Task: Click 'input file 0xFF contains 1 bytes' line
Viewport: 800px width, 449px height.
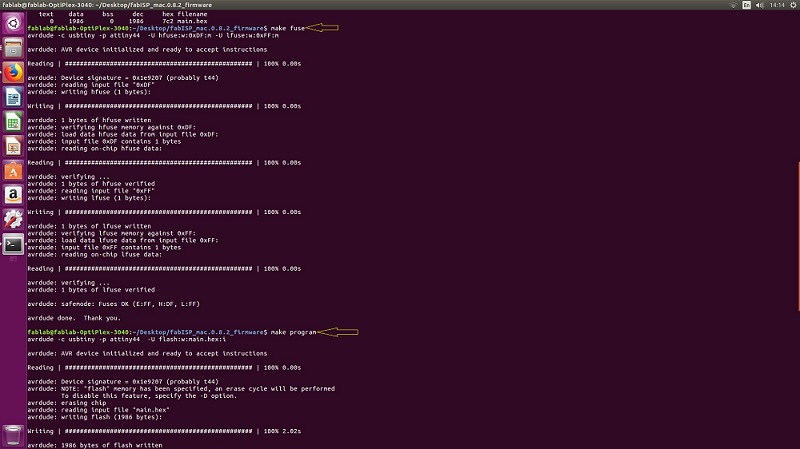Action: point(104,247)
